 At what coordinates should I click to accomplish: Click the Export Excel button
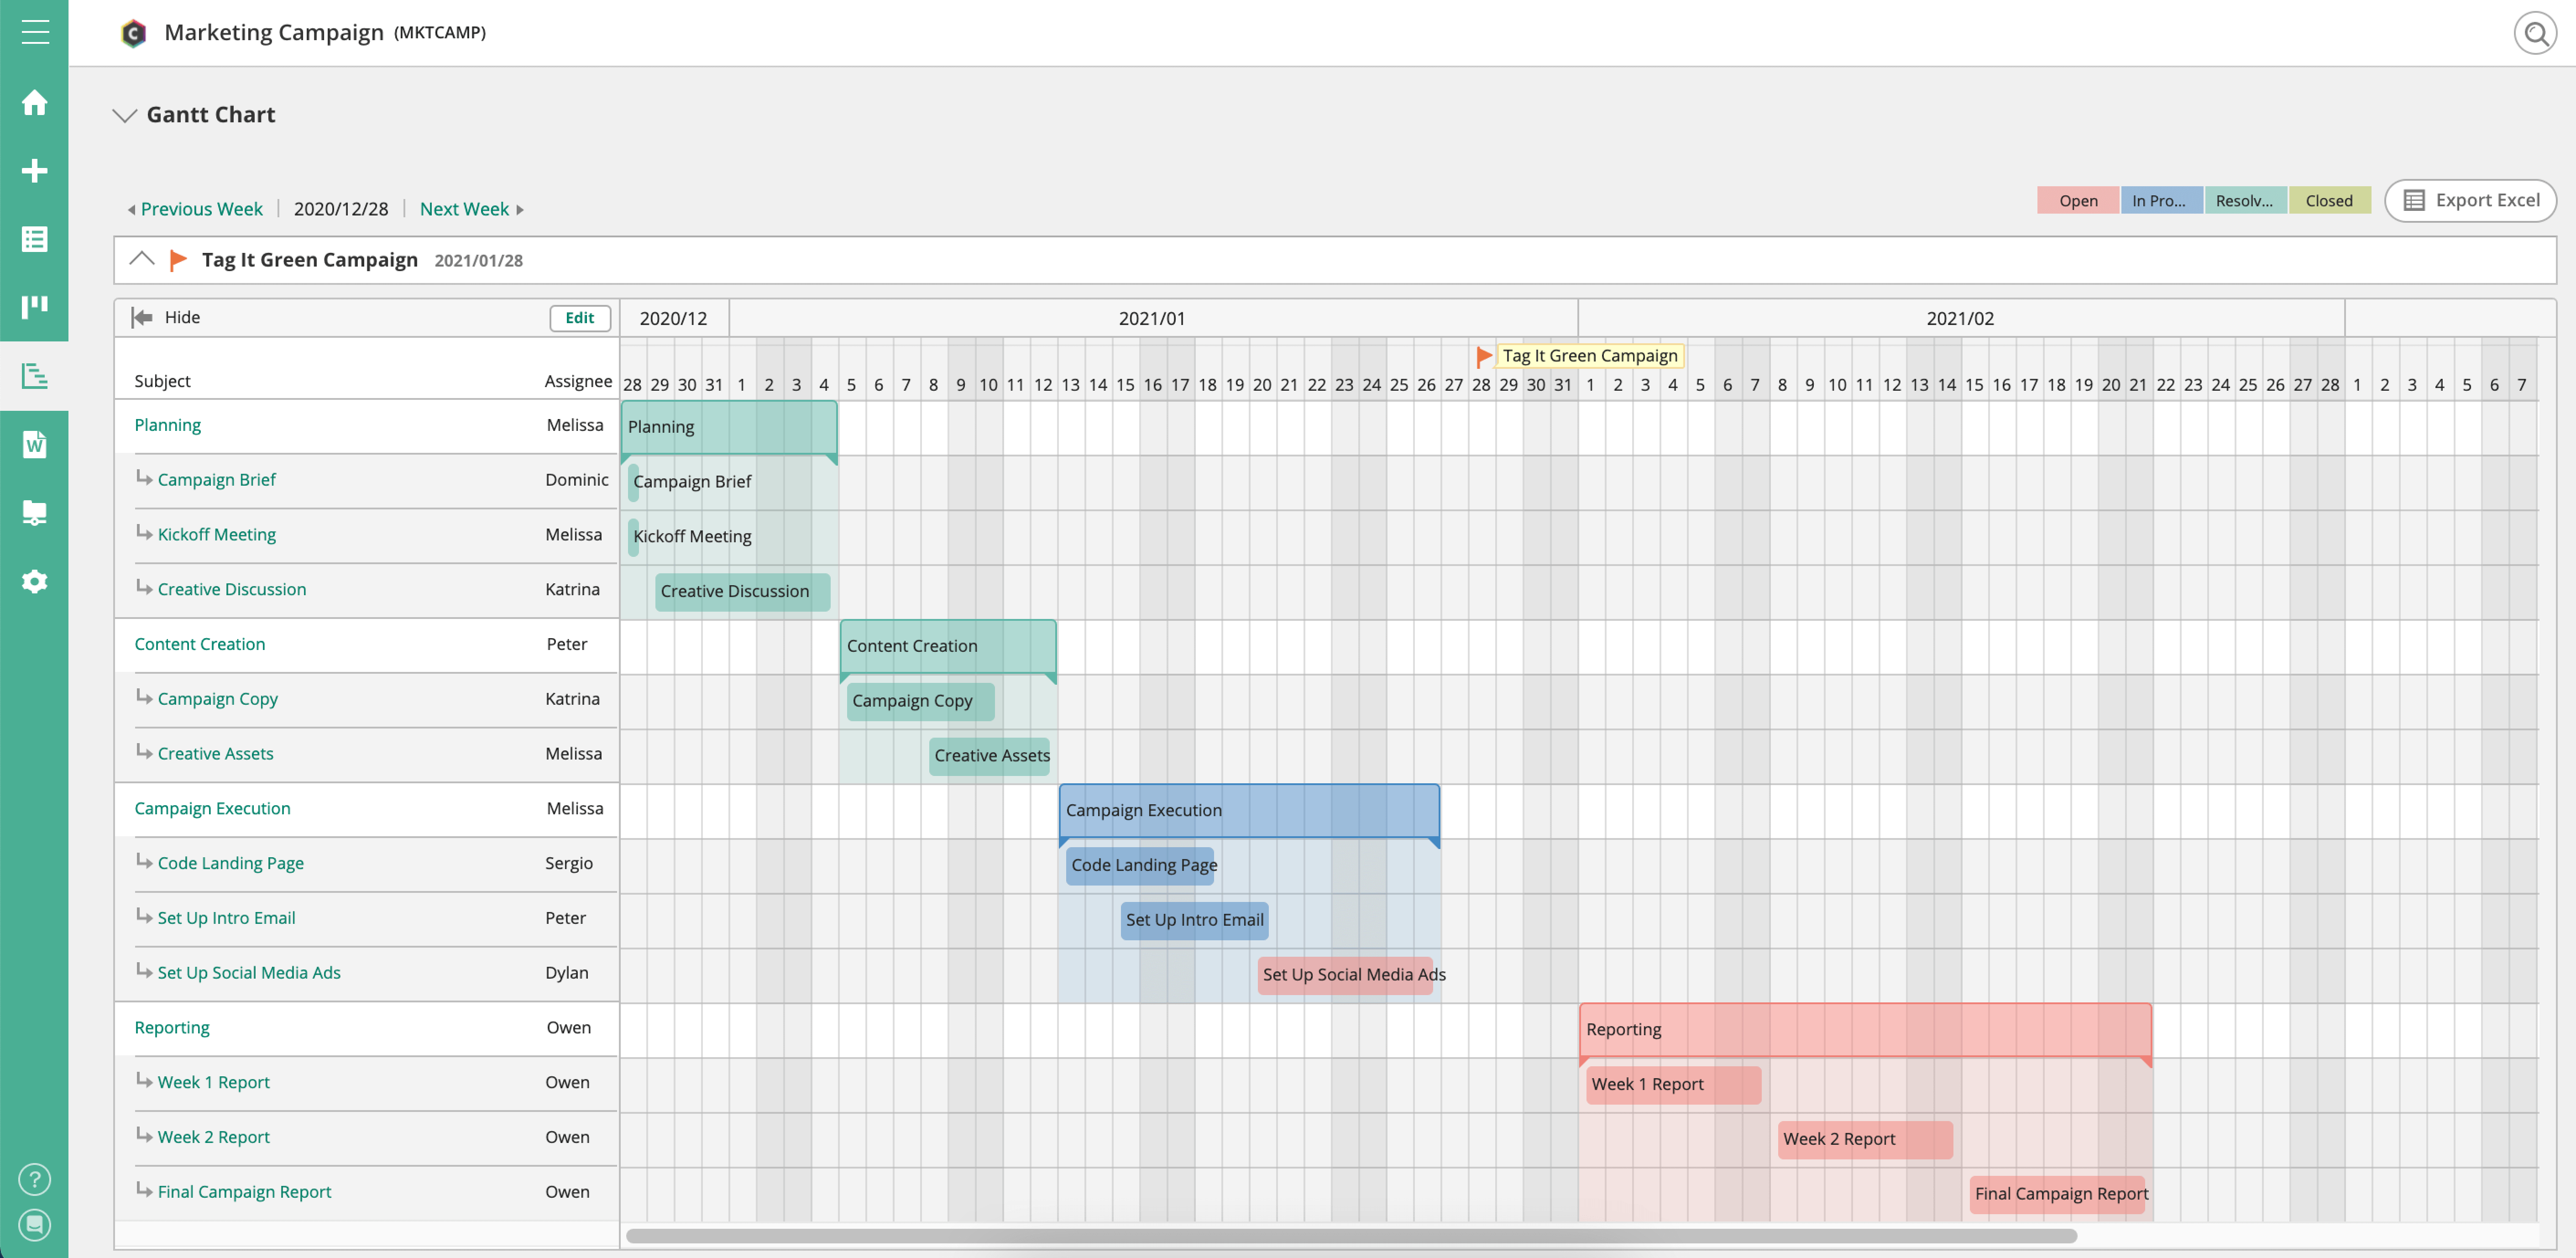(x=2470, y=201)
